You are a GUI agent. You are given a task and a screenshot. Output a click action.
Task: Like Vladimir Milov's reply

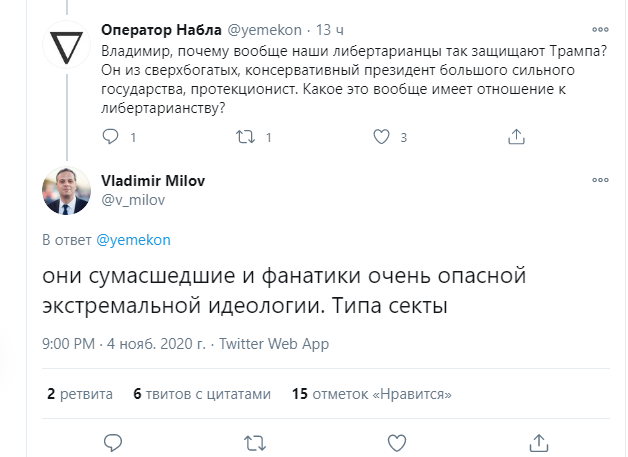pos(397,441)
